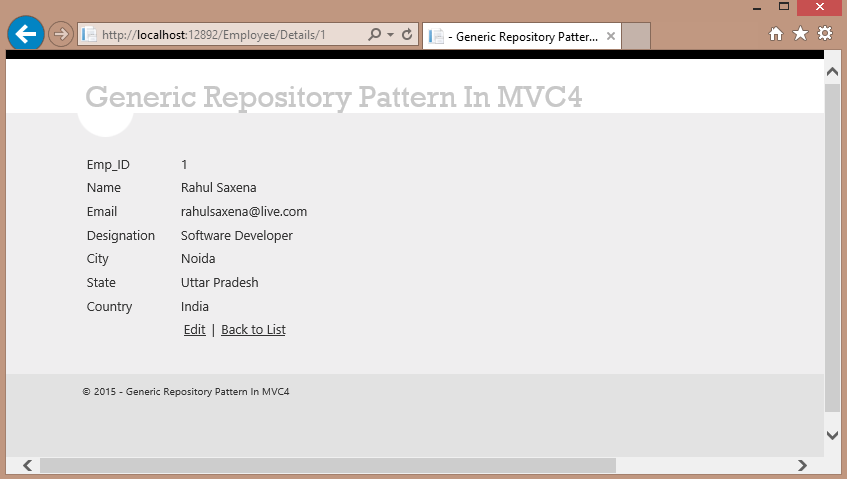Click the browser Back arrow button
Viewport: 847px width, 479px height.
(x=25, y=34)
